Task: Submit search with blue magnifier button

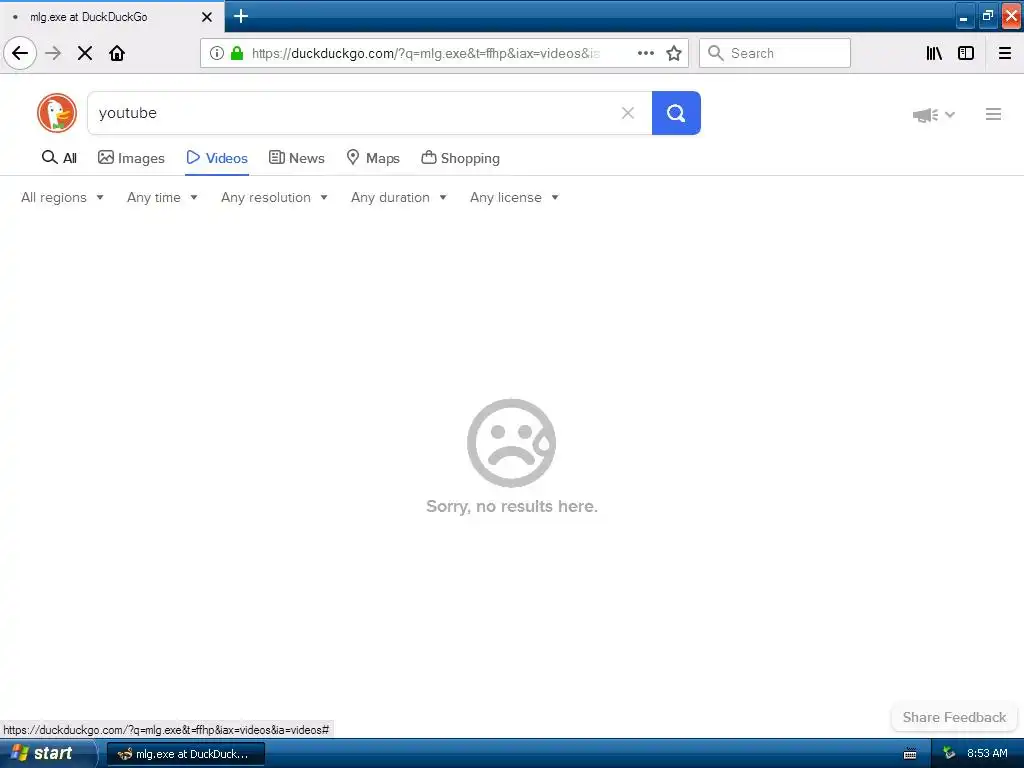Action: click(x=676, y=113)
